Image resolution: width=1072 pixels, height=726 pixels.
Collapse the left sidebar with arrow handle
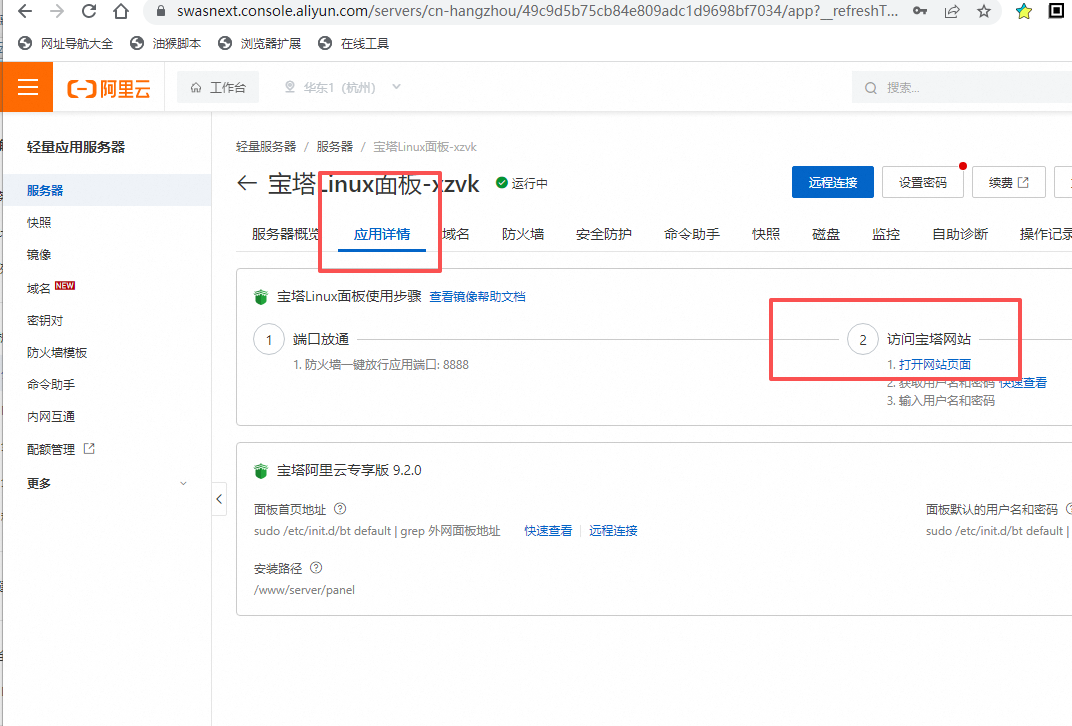pyautogui.click(x=219, y=499)
